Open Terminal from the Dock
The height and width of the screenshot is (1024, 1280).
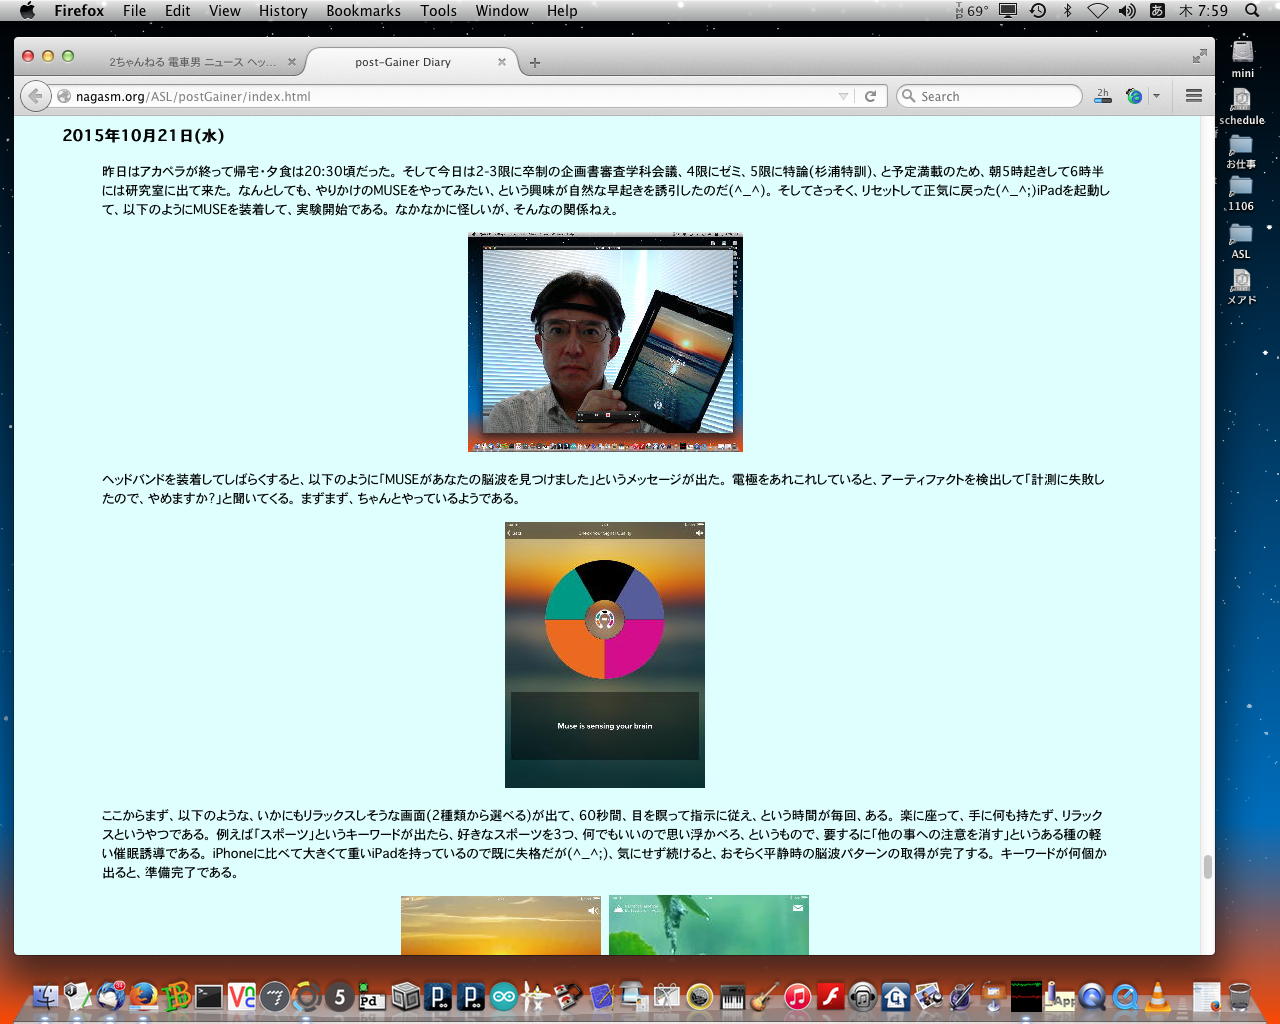point(209,996)
